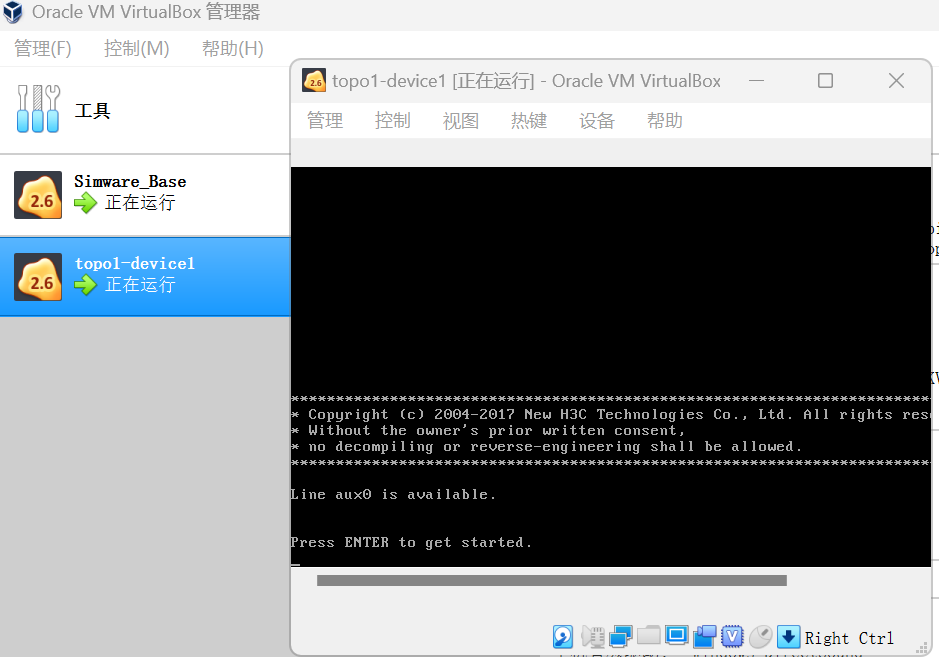This screenshot has height=657, width=939.
Task: Click the VirtualBox logo in manager title bar
Action: (13, 12)
